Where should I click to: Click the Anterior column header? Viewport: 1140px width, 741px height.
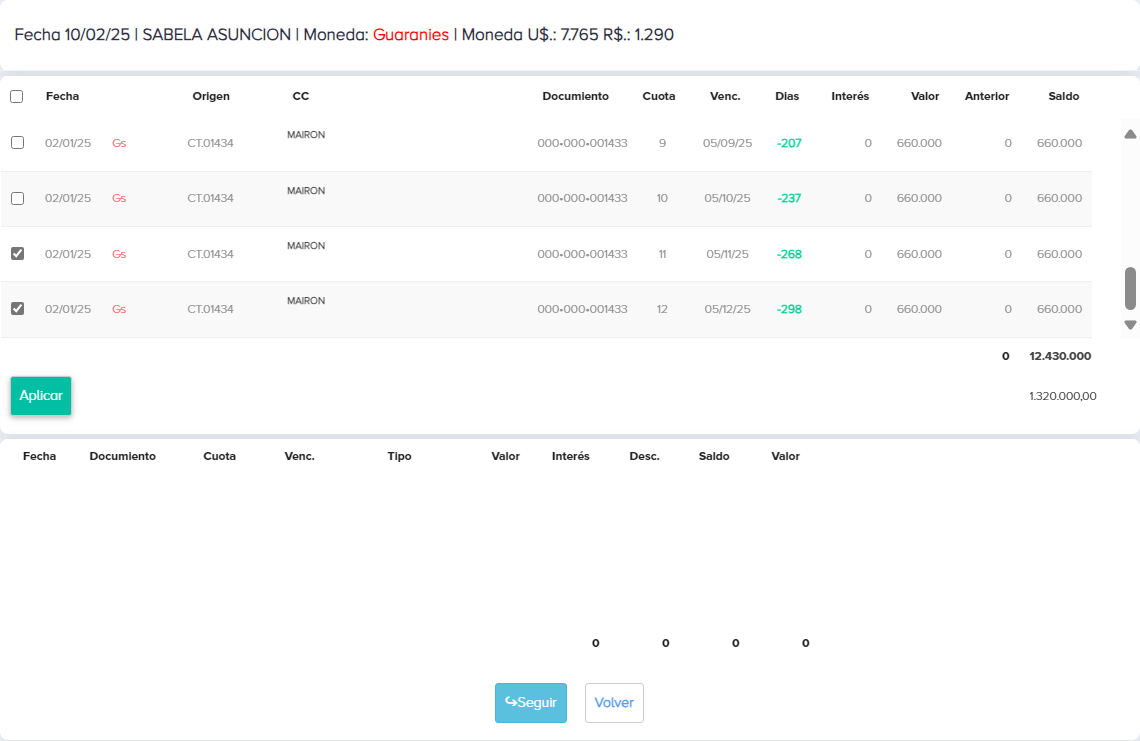(x=987, y=96)
